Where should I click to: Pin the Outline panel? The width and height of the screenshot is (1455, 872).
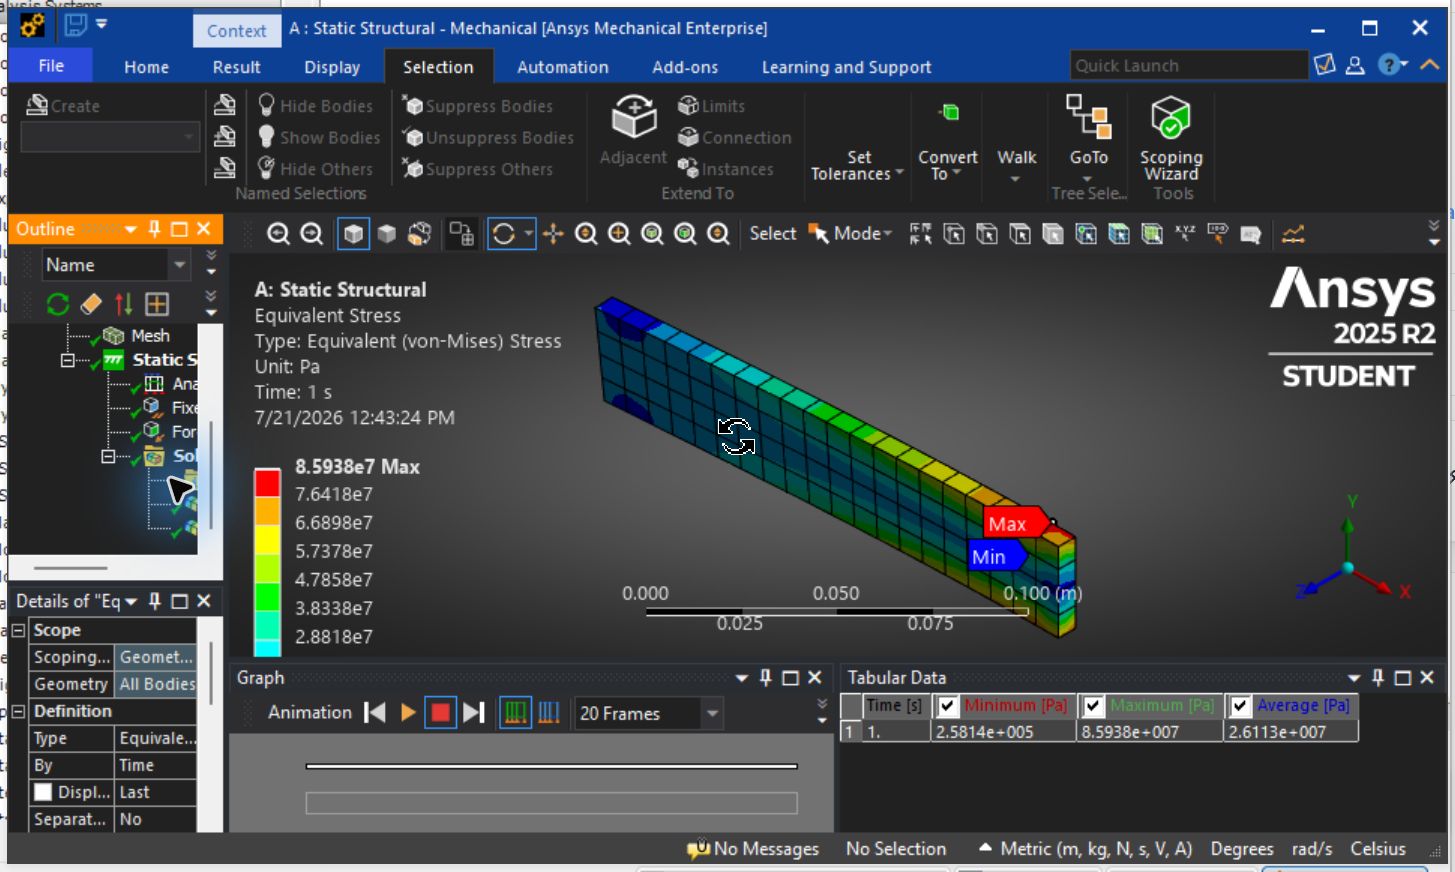pyautogui.click(x=154, y=229)
